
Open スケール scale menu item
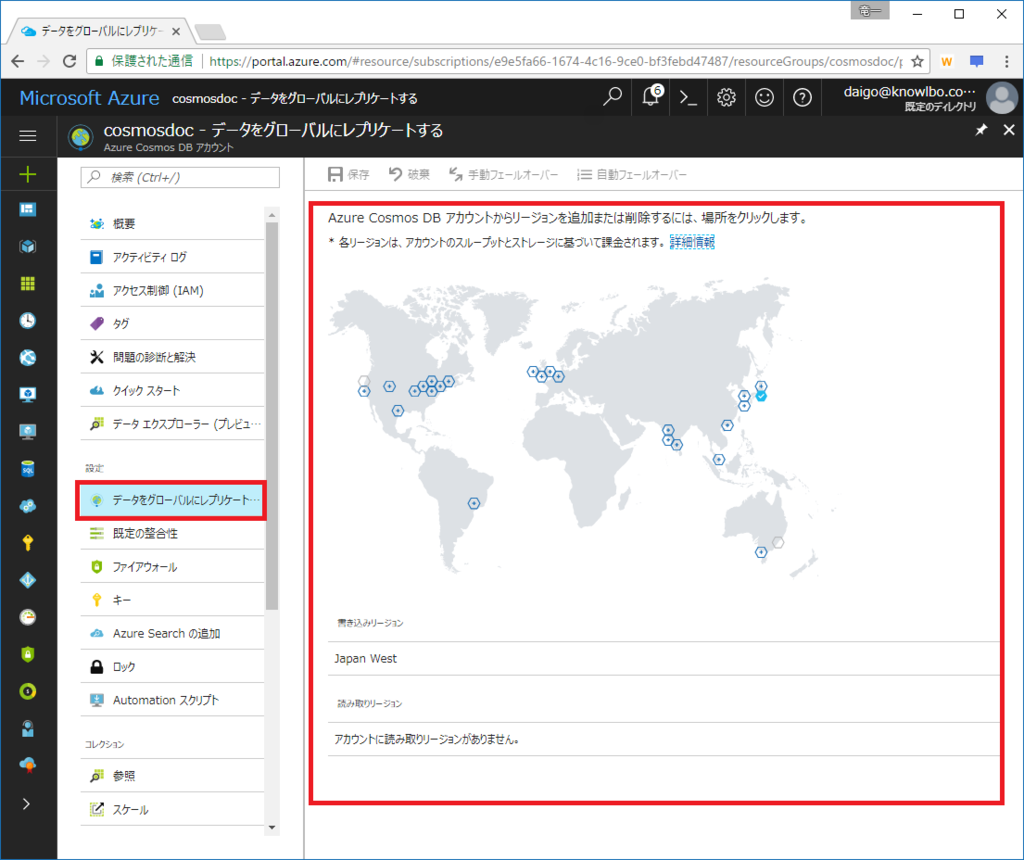click(x=172, y=810)
